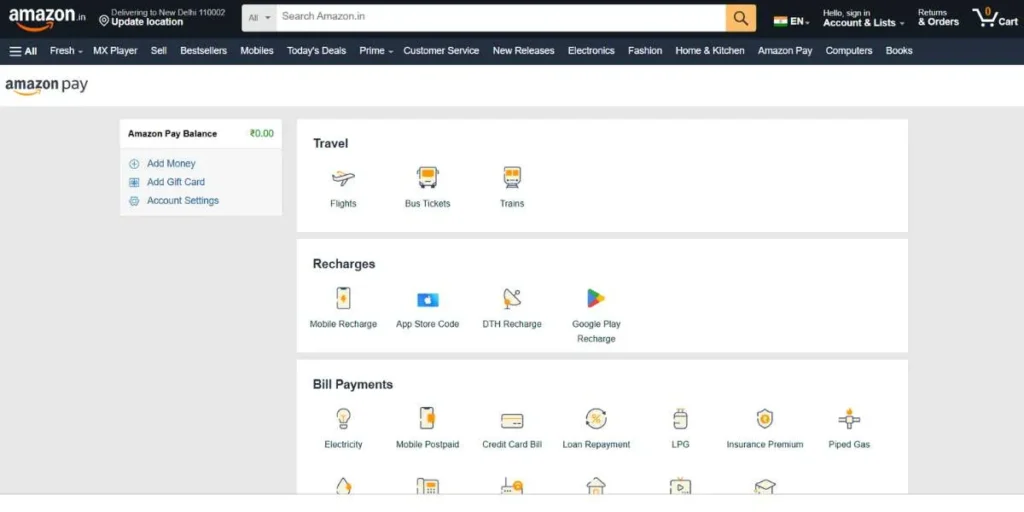Click the Add Money plus icon

134,164
